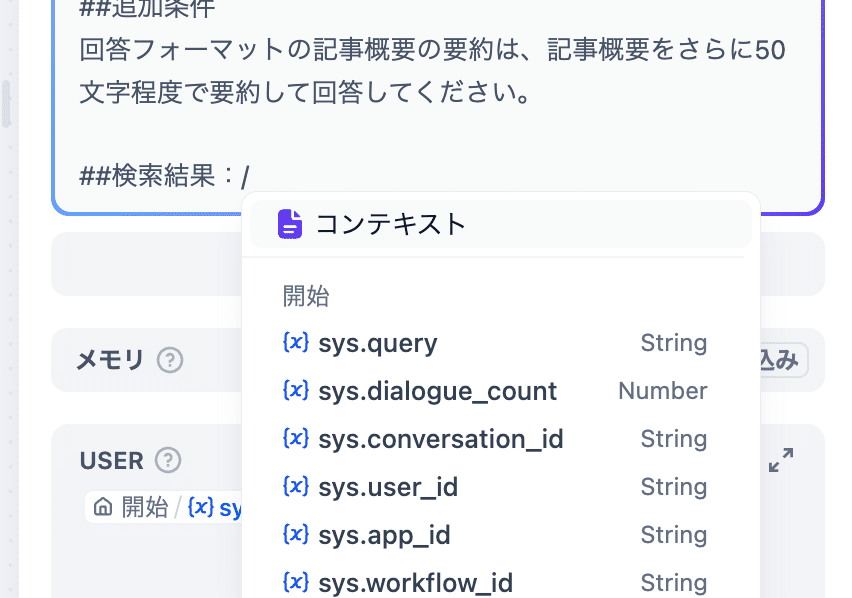Pick the sys.user_id variable
Screen dimensions: 852x598
click(x=388, y=487)
